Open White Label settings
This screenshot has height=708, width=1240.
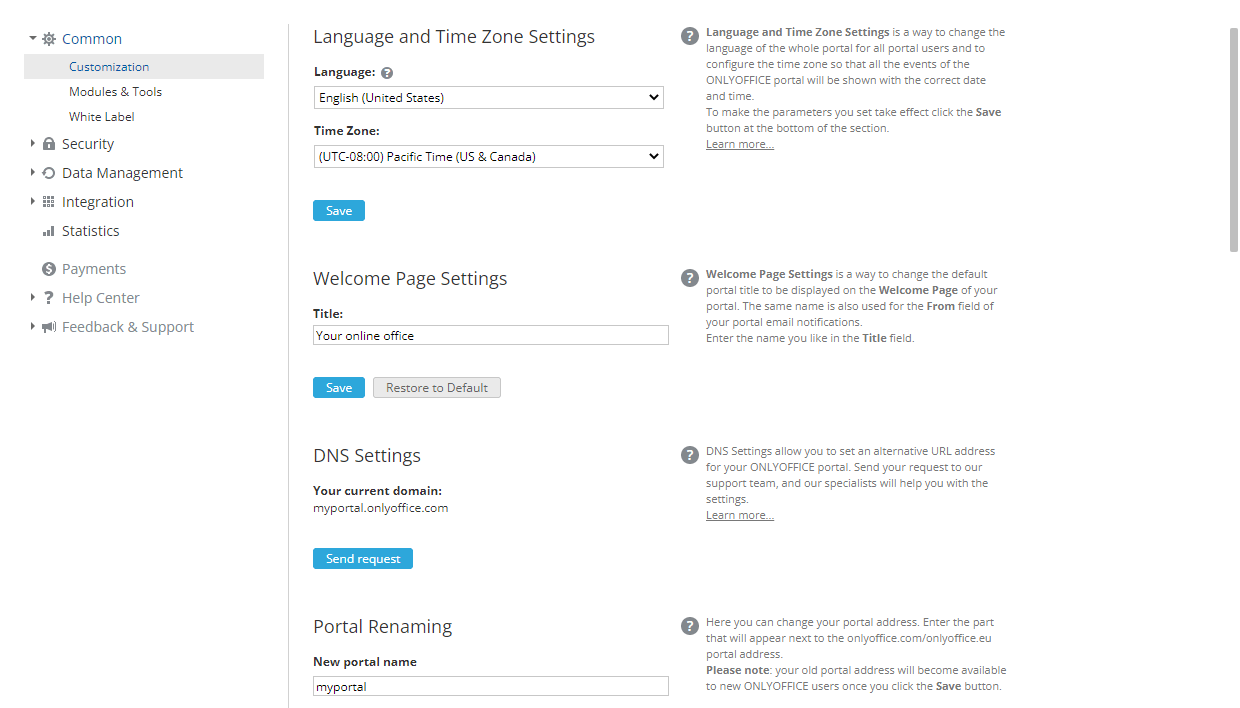[x=101, y=116]
